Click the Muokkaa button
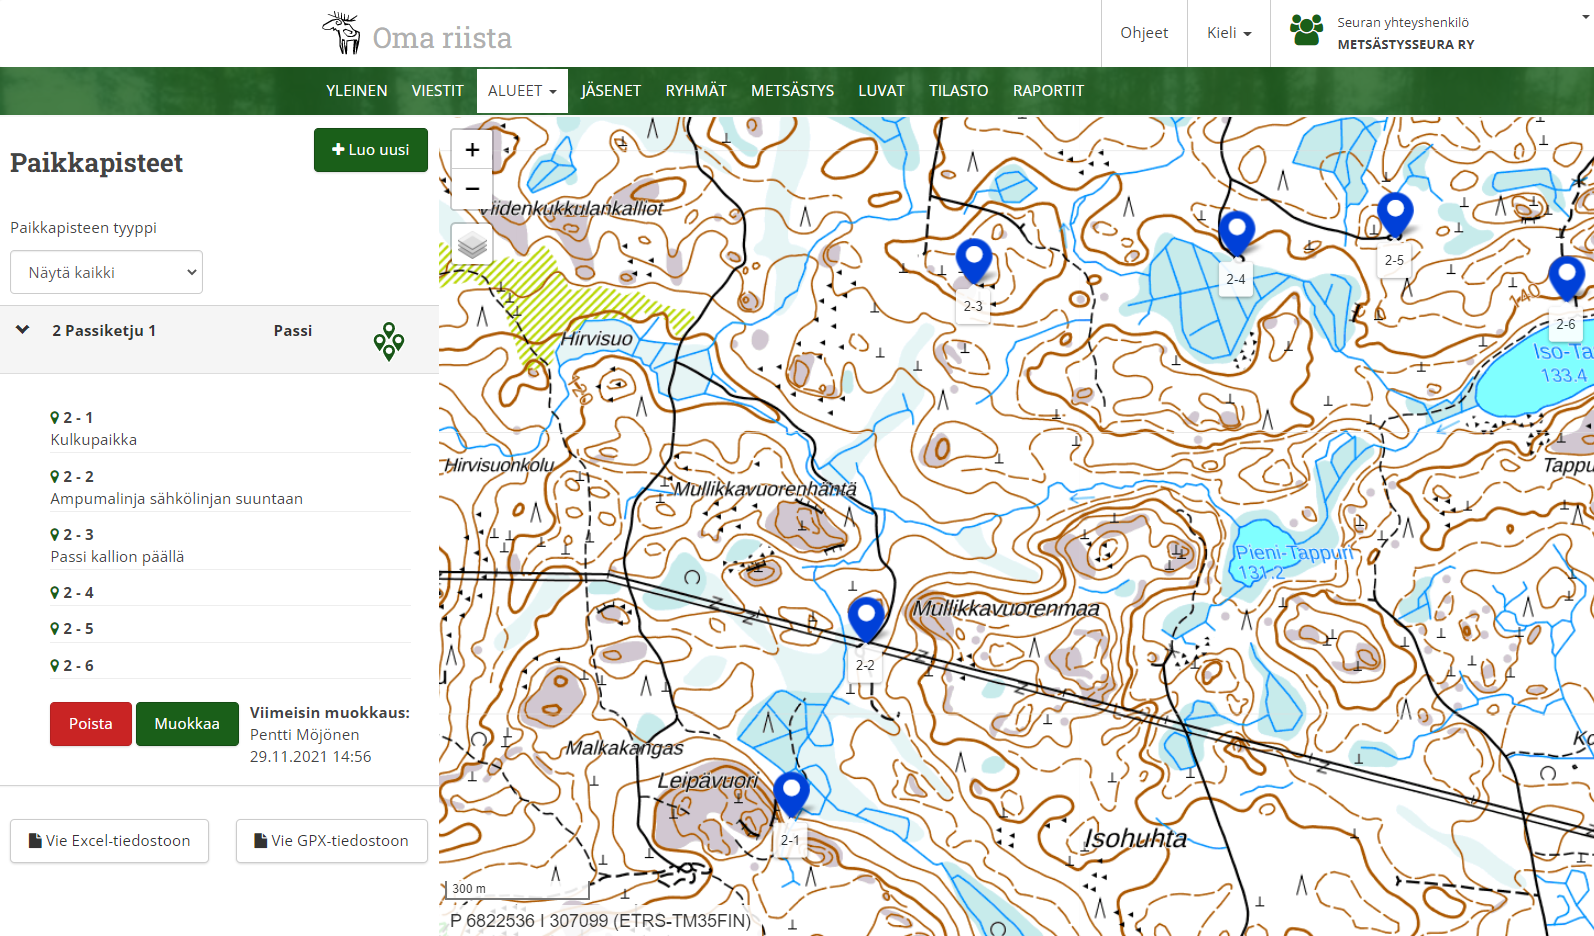The width and height of the screenshot is (1594, 936). 187,724
